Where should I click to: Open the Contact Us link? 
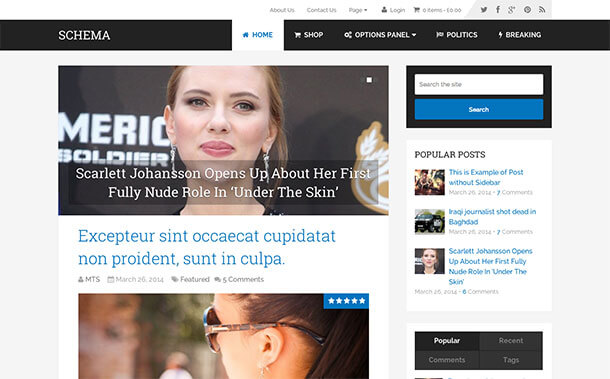pos(321,10)
